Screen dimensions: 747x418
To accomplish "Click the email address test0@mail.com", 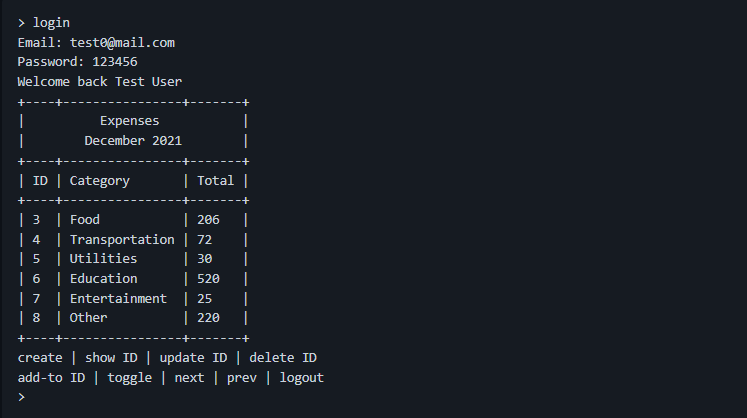I will click(122, 42).
